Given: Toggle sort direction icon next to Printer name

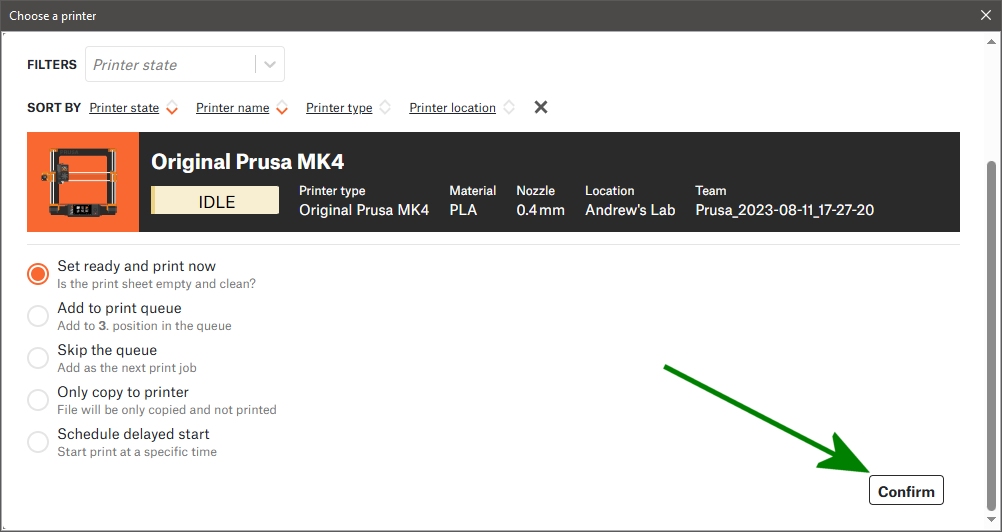Looking at the screenshot, I should pos(282,107).
